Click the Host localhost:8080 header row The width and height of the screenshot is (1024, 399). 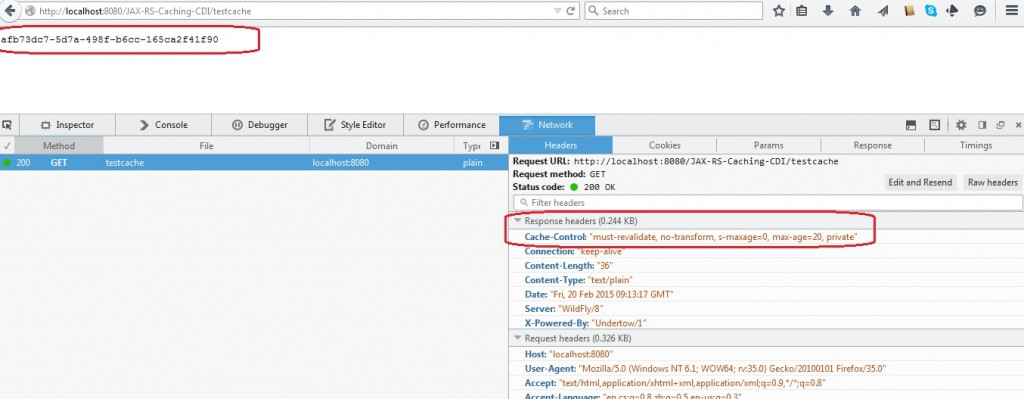pyautogui.click(x=766, y=354)
